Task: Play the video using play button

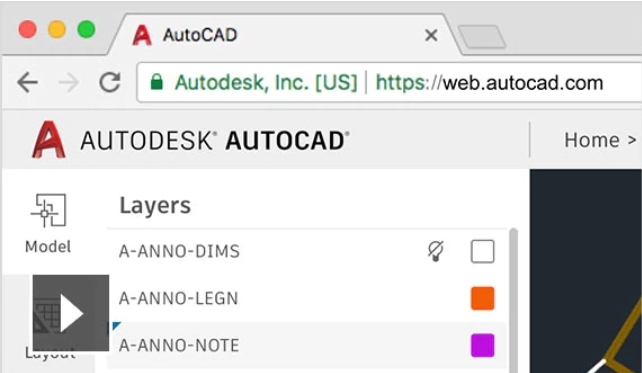Action: (71, 313)
